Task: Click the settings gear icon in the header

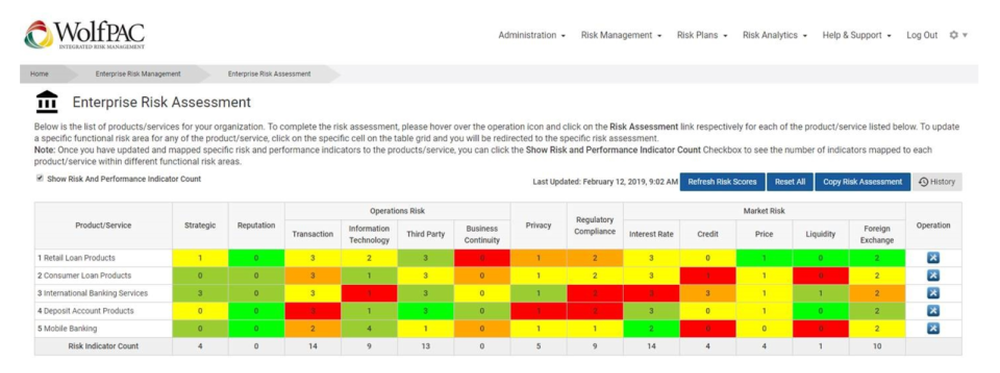Action: click(958, 36)
